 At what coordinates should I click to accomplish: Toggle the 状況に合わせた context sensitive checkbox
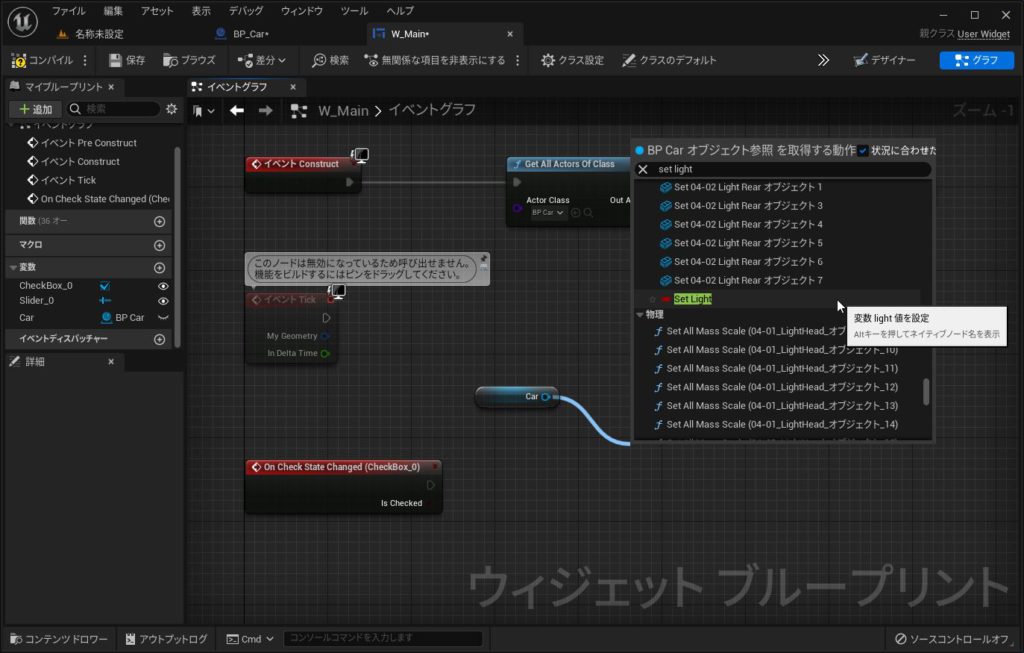pos(863,151)
